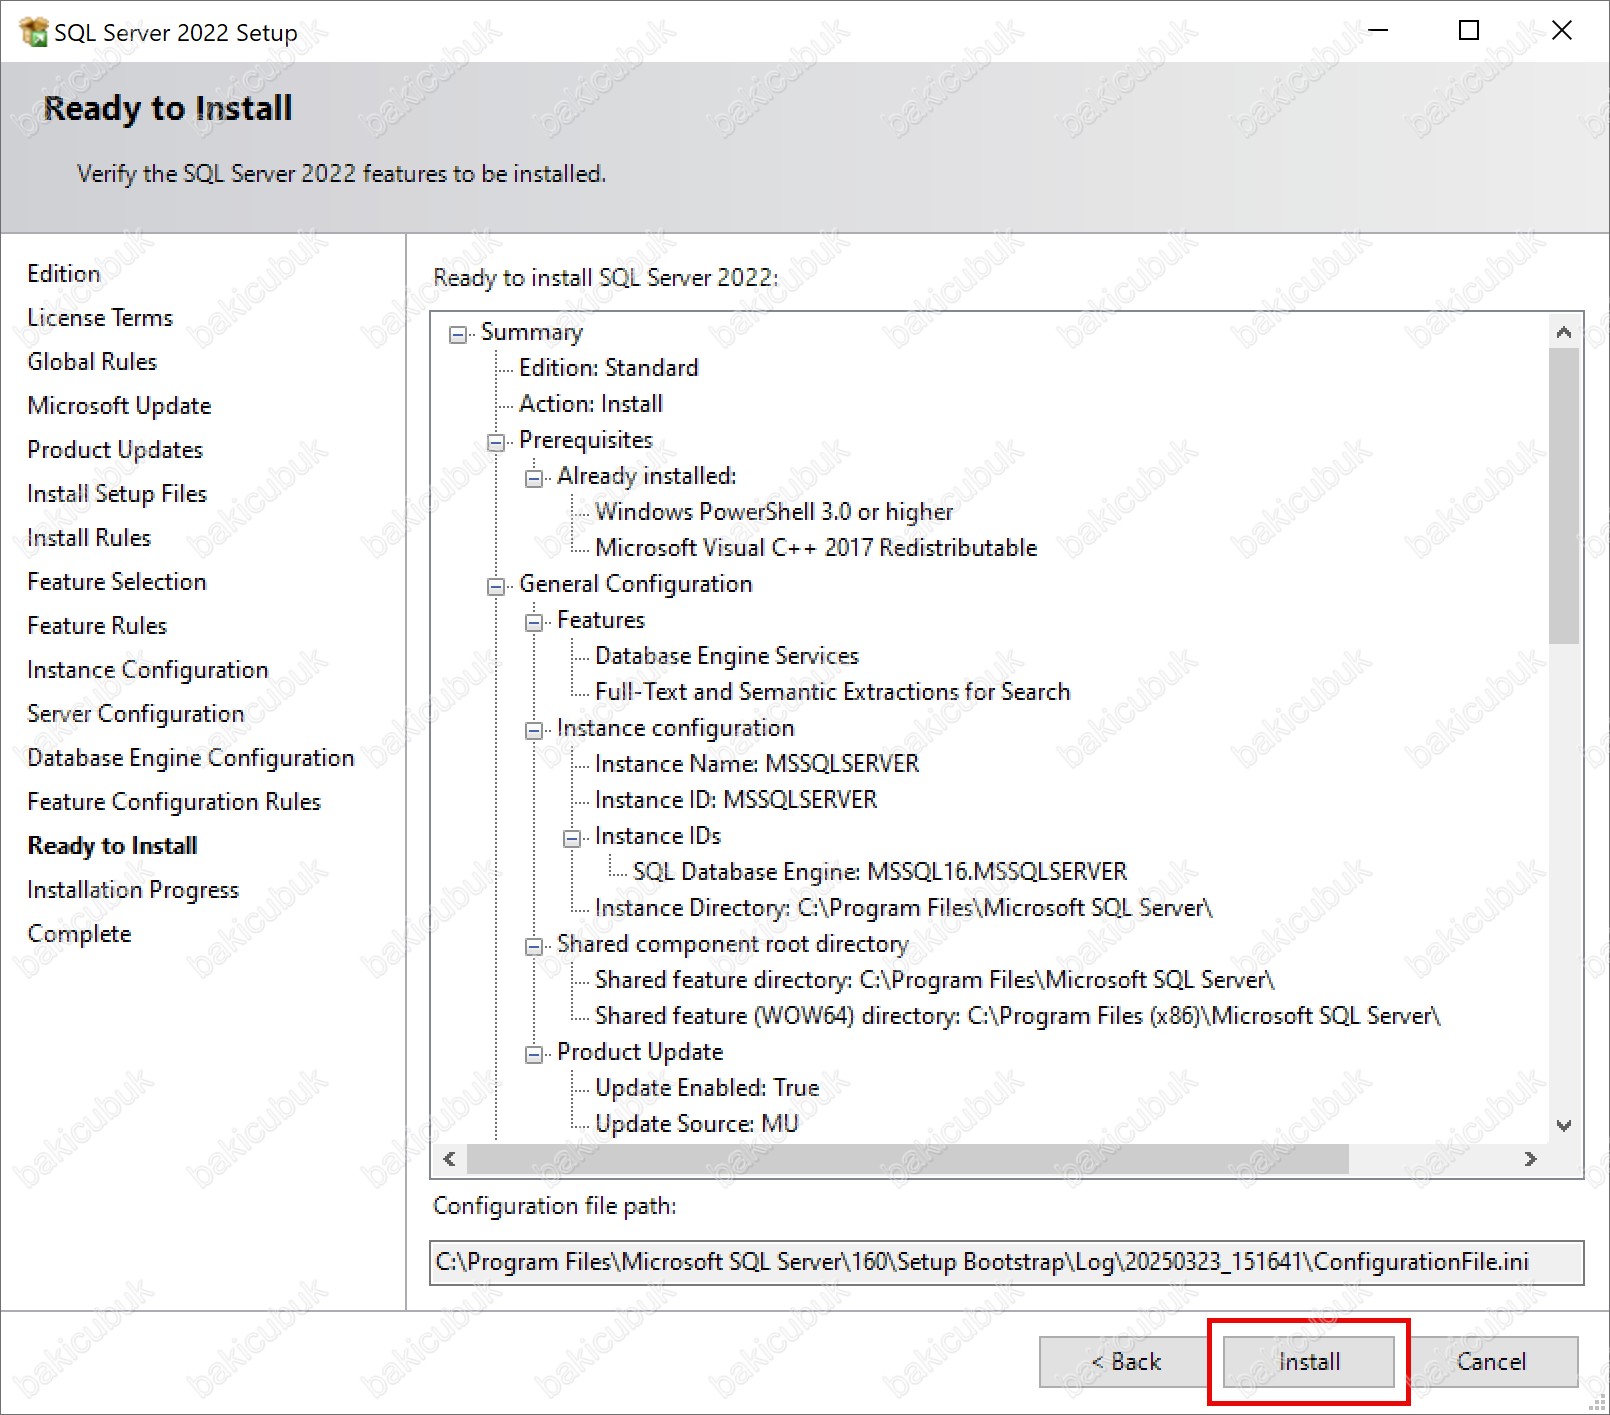Click the scroll down arrow of summary tree
Viewport: 1610px width, 1415px height.
[1564, 1125]
